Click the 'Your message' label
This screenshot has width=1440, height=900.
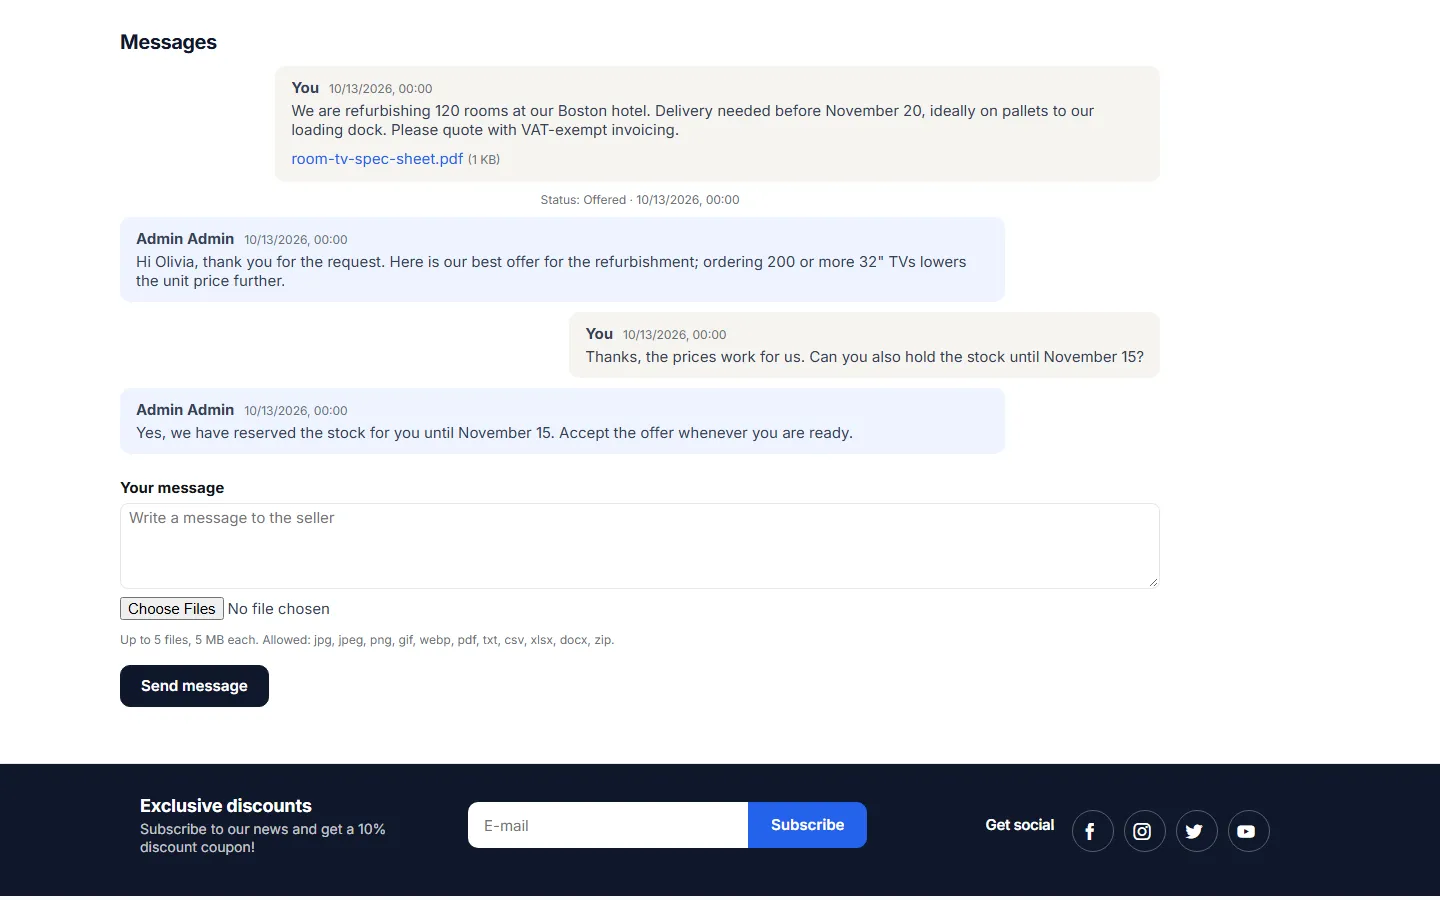click(x=172, y=488)
